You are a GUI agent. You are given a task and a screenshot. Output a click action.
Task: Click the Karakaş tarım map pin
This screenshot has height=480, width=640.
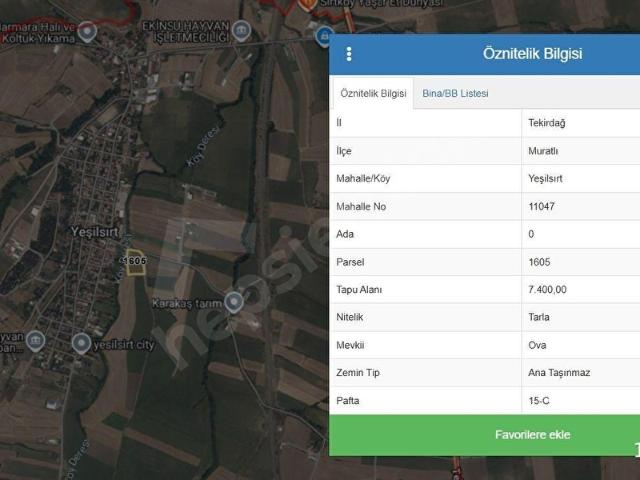pyautogui.click(x=234, y=302)
